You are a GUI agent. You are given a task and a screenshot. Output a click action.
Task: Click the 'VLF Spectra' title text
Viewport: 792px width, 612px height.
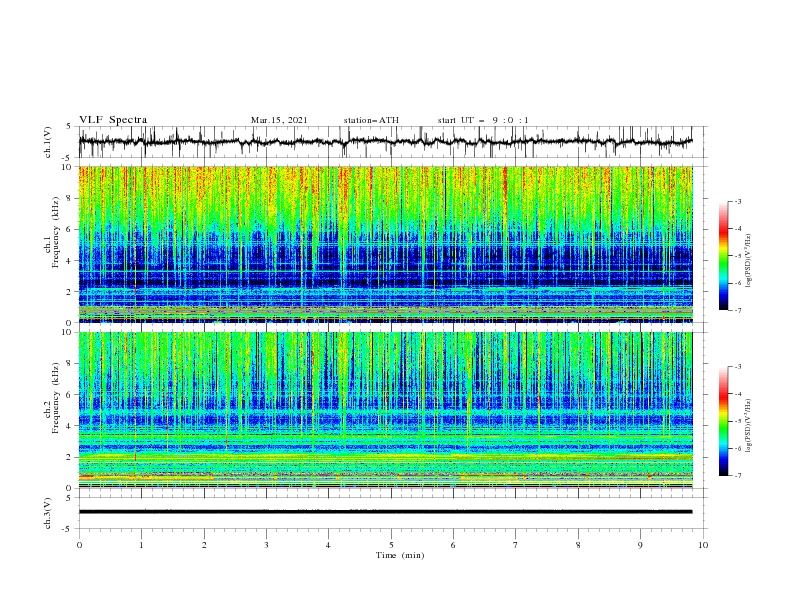[x=113, y=120]
